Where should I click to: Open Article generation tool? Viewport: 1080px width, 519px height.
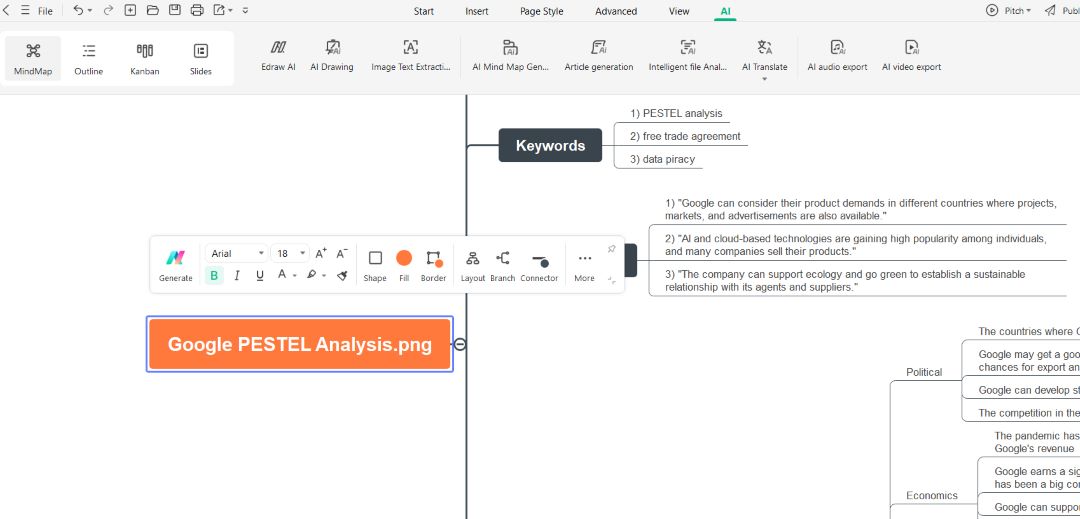[599, 55]
